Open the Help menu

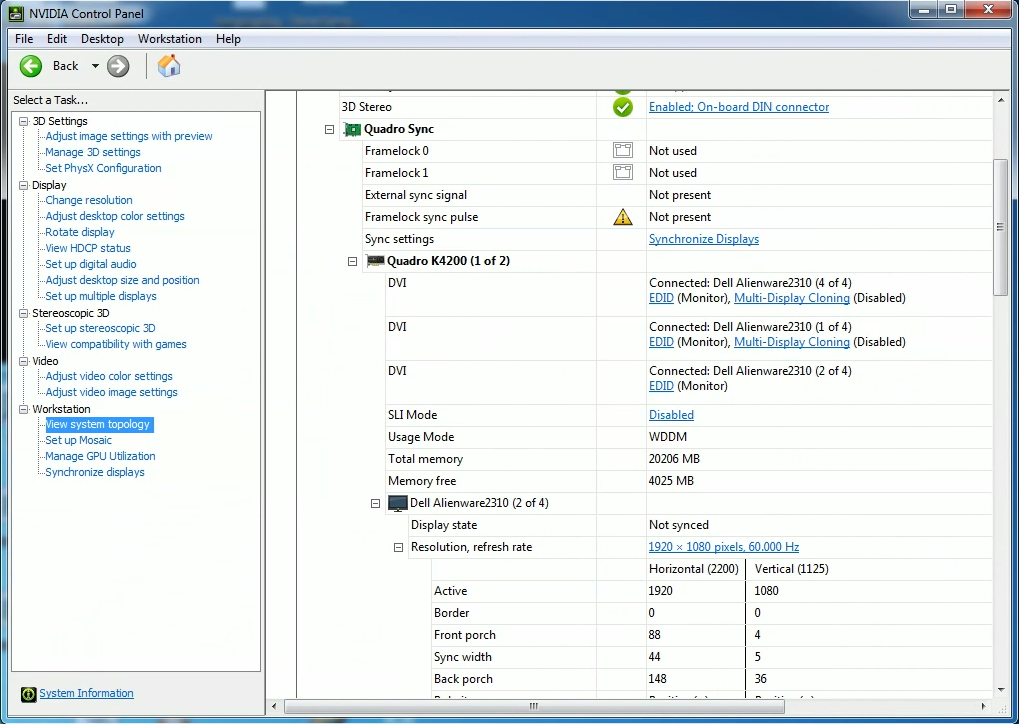(x=228, y=39)
